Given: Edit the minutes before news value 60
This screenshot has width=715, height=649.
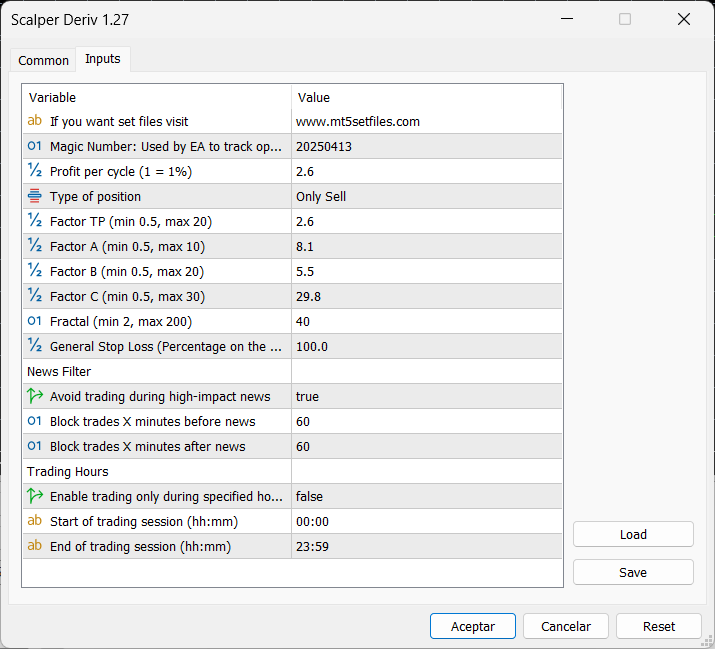Looking at the screenshot, I should 426,421.
